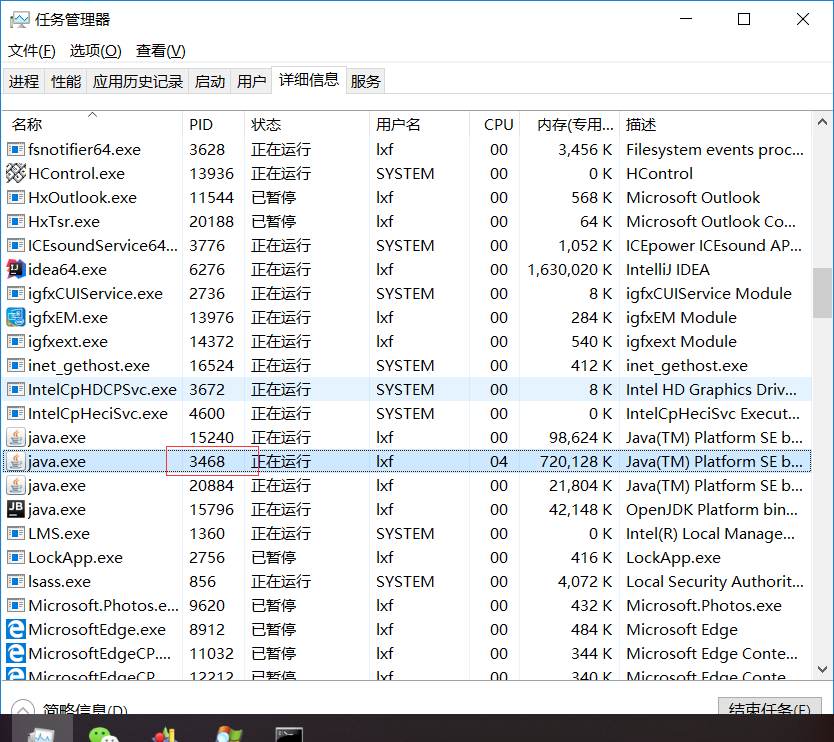Click the inet_gethost.exe process icon
Screen dimensions: 834x742
[x=16, y=365]
